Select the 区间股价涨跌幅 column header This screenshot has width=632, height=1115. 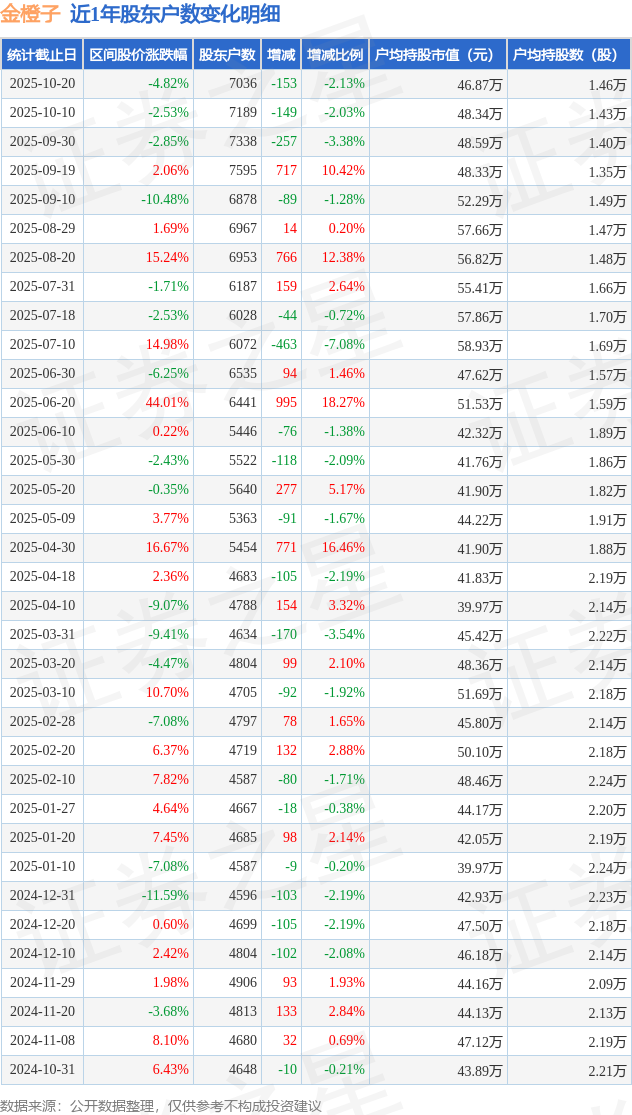(x=137, y=55)
